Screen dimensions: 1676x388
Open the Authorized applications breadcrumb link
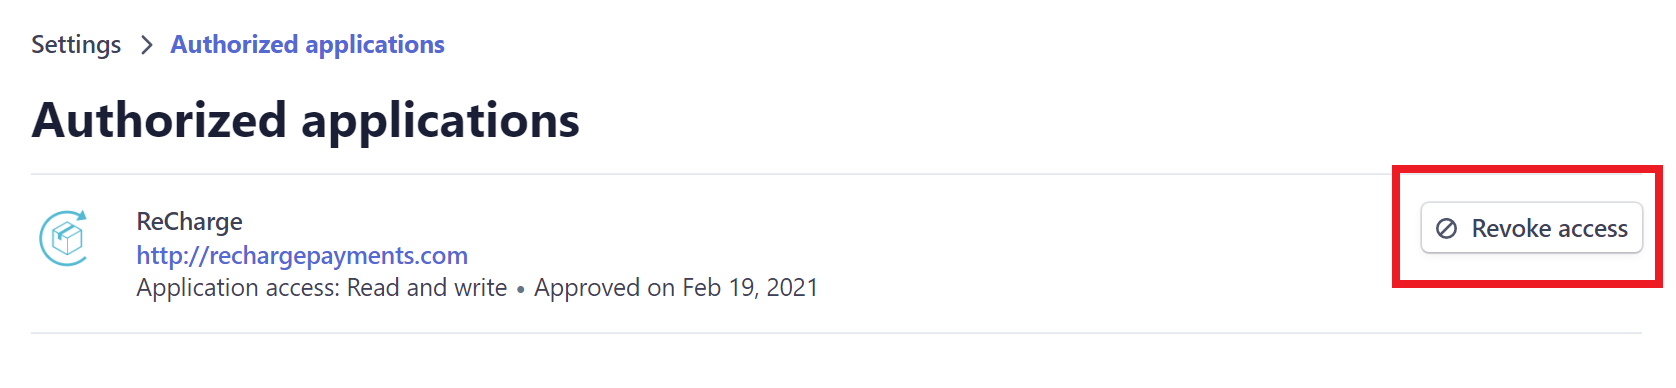(308, 45)
